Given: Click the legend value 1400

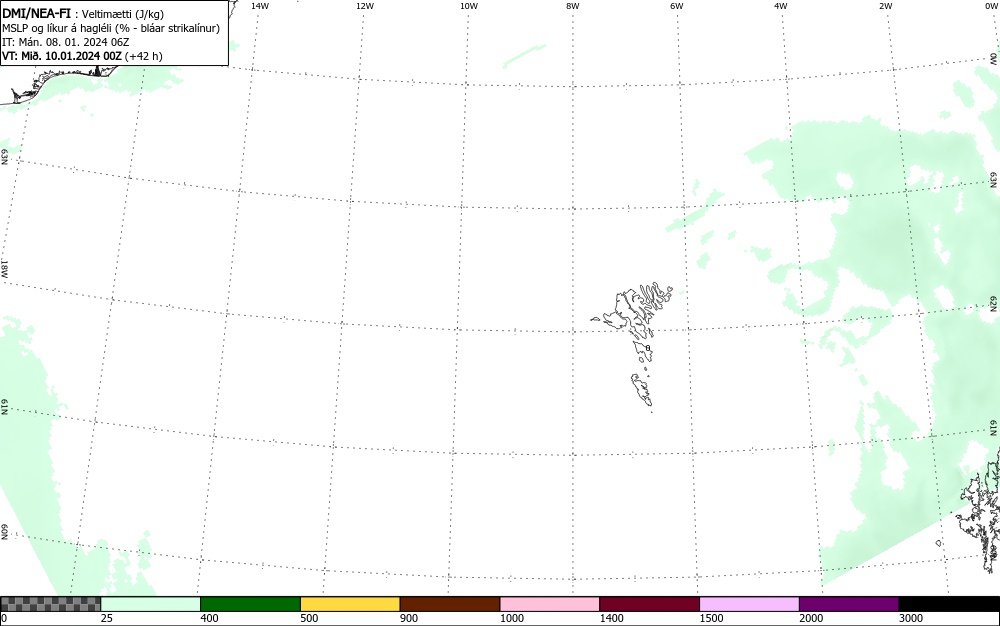Looking at the screenshot, I should pyautogui.click(x=612, y=618).
